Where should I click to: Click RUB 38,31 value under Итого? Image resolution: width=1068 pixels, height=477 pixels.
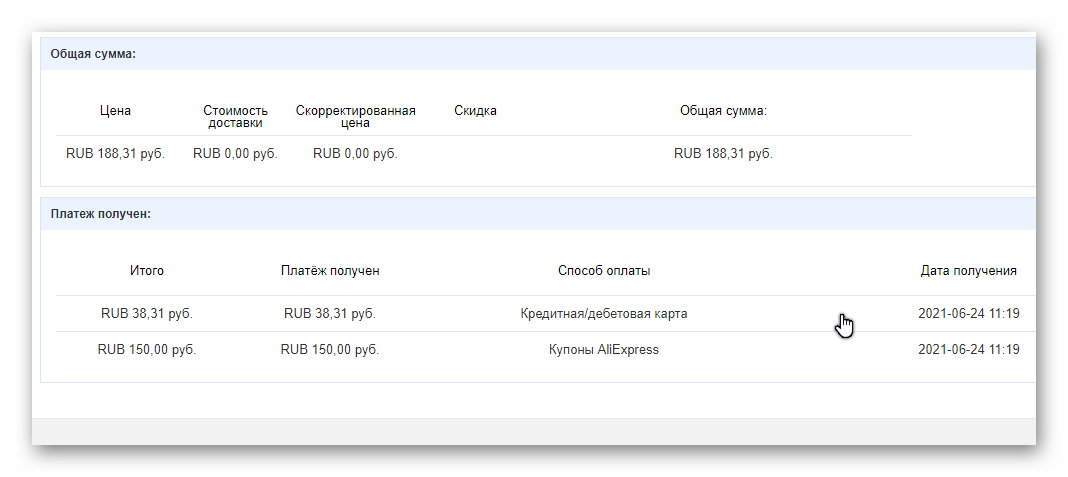pos(147,314)
